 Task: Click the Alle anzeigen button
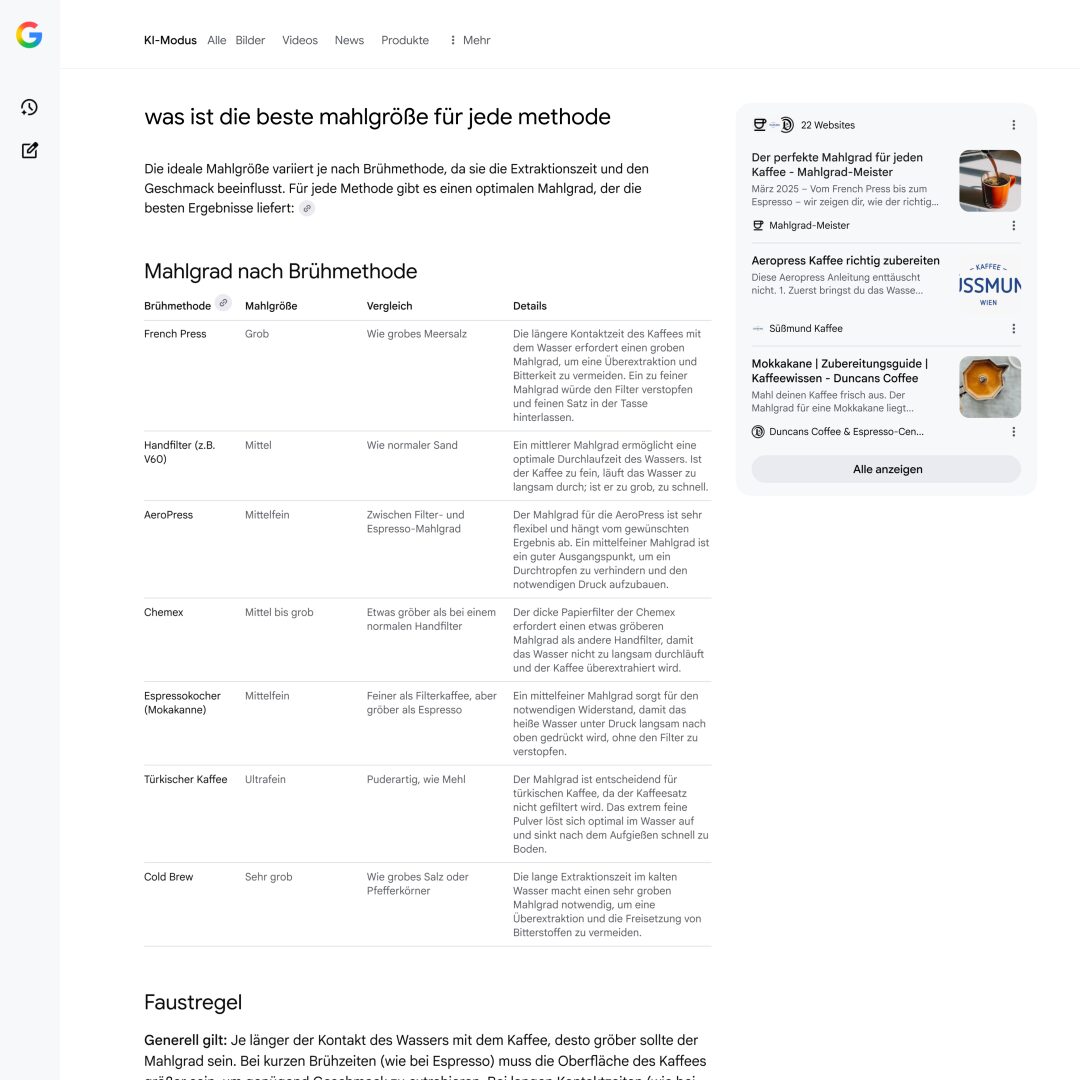(x=887, y=469)
